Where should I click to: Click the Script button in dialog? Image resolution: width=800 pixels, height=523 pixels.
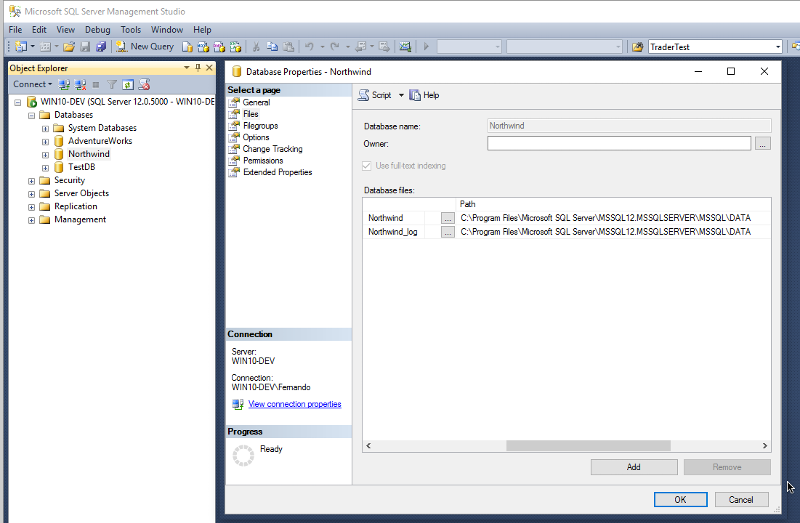click(375, 95)
